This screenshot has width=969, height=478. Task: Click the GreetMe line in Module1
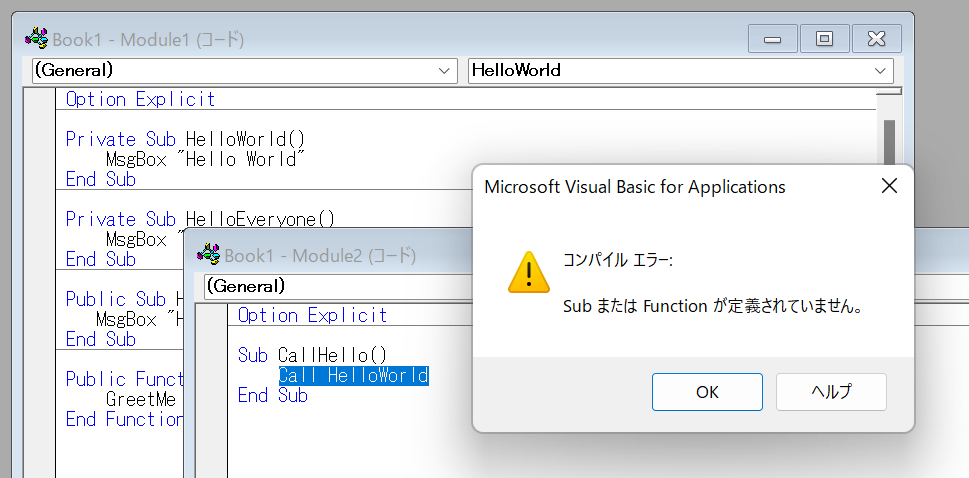(x=141, y=399)
